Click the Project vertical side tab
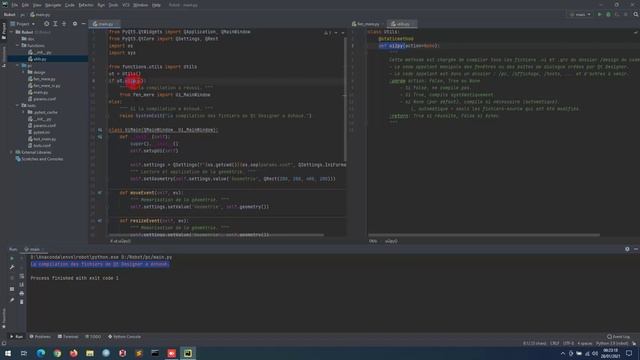The height and width of the screenshot is (360, 640). tap(4, 31)
